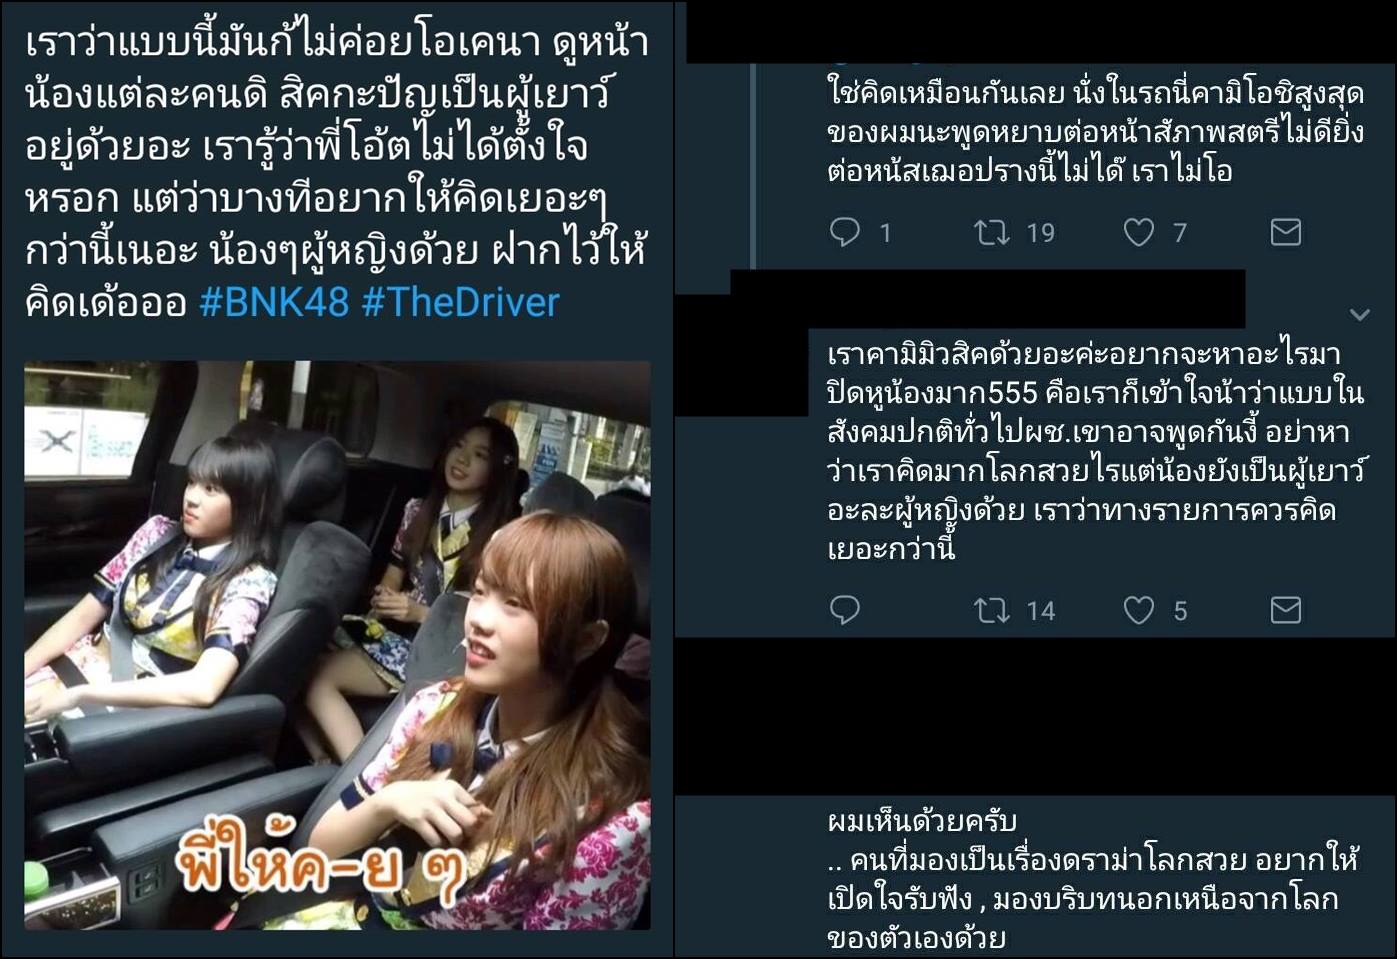Retweet the reply showing 19 retweets
Image resolution: width=1397 pixels, height=959 pixels.
(x=991, y=233)
